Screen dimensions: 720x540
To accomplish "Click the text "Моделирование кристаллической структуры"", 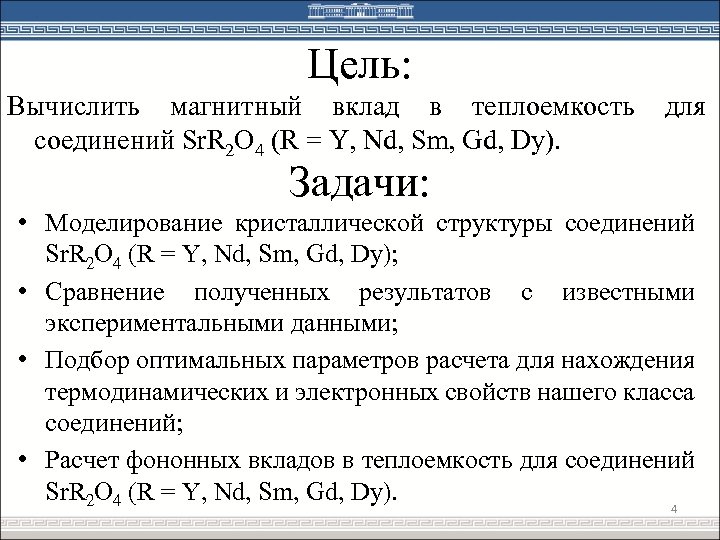I will 299,224.
